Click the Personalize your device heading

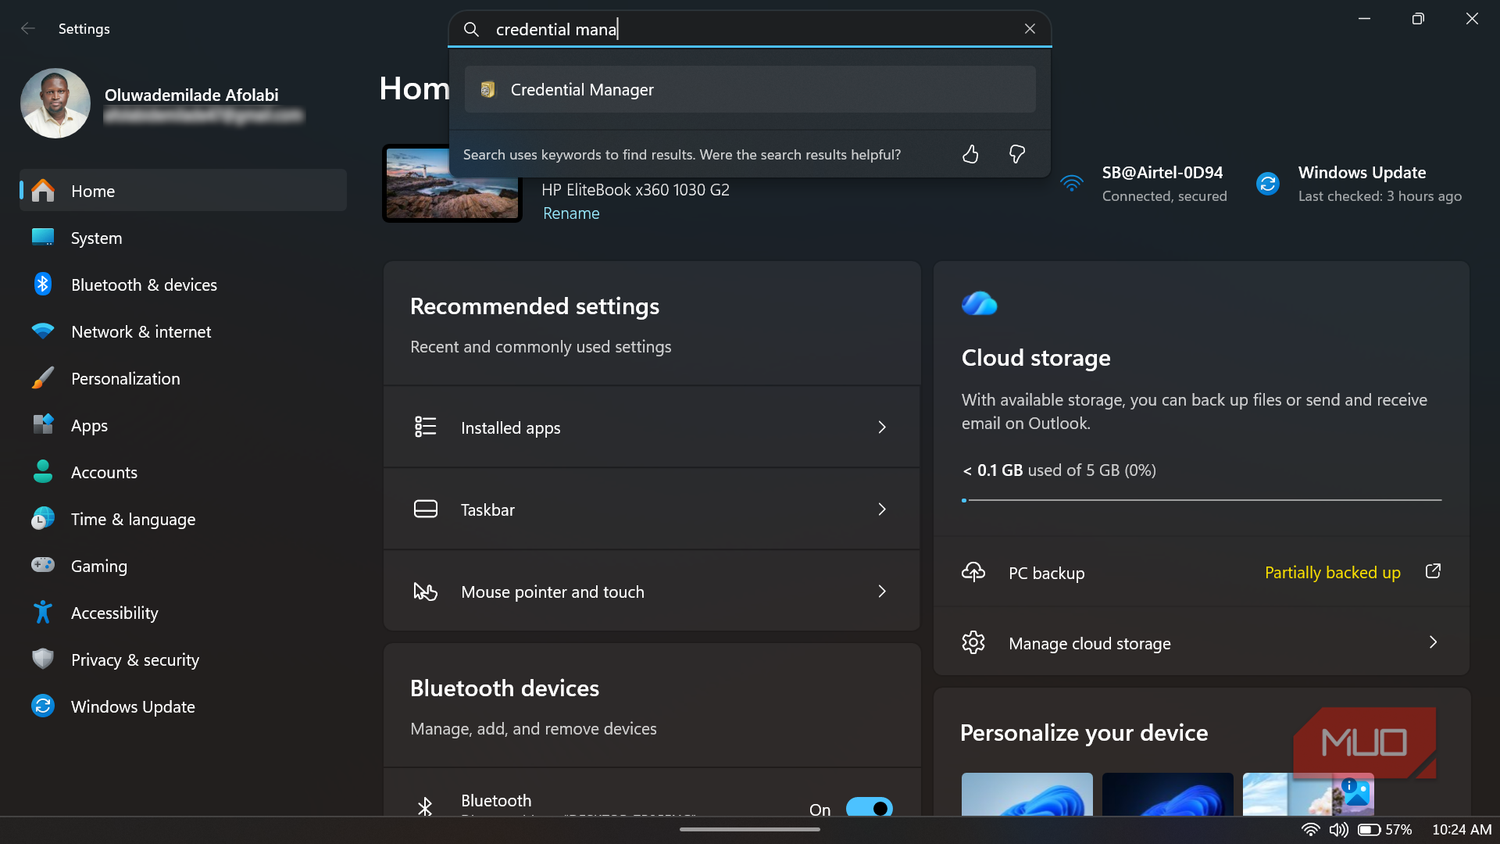click(x=1084, y=733)
